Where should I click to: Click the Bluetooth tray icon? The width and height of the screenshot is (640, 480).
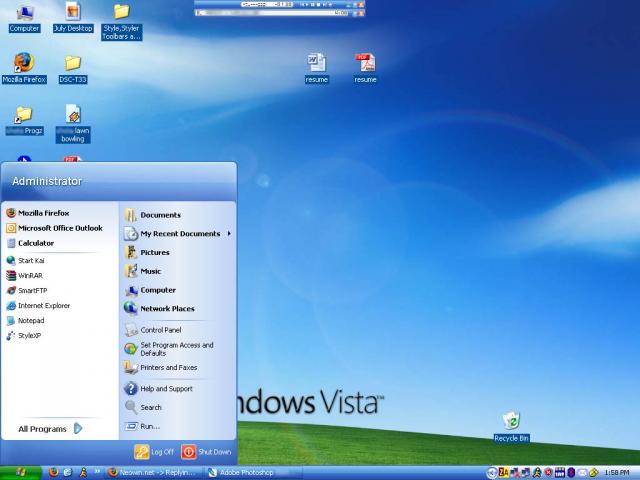point(571,473)
